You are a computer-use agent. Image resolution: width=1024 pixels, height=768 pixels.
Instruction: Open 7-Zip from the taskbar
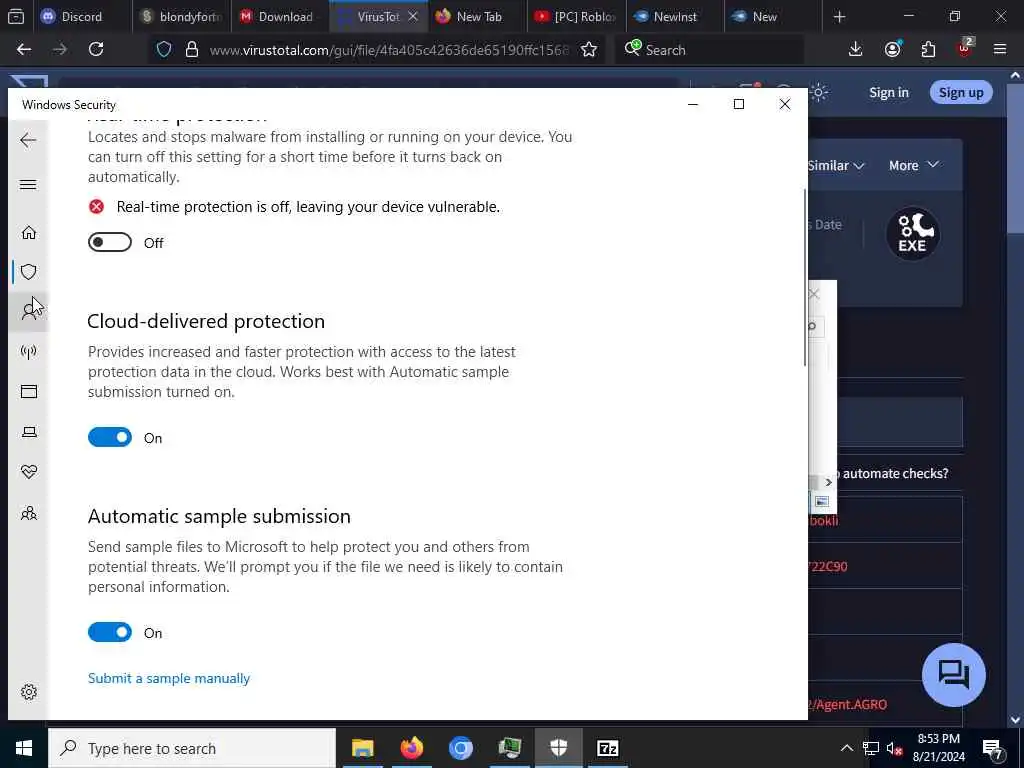pos(607,748)
